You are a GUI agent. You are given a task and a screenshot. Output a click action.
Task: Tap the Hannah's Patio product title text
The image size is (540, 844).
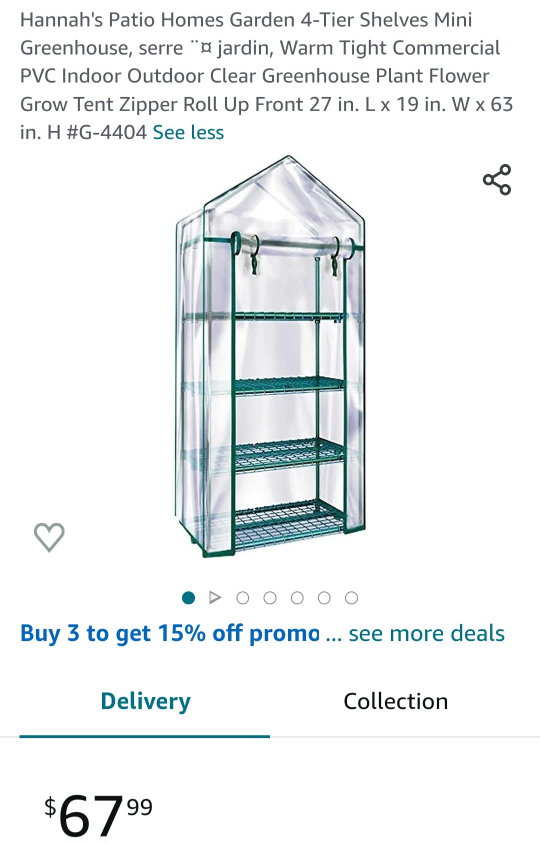click(x=267, y=76)
